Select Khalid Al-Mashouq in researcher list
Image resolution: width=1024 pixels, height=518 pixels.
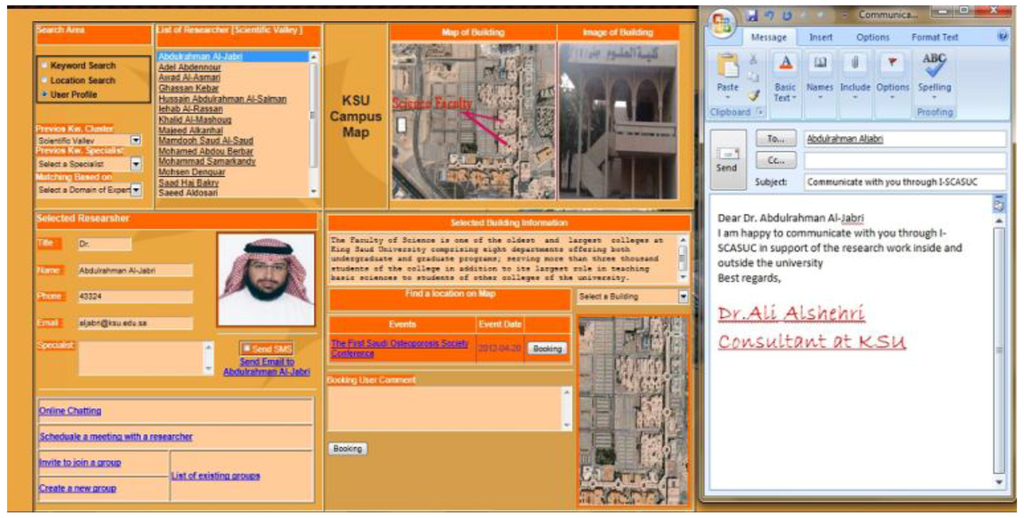coord(195,120)
